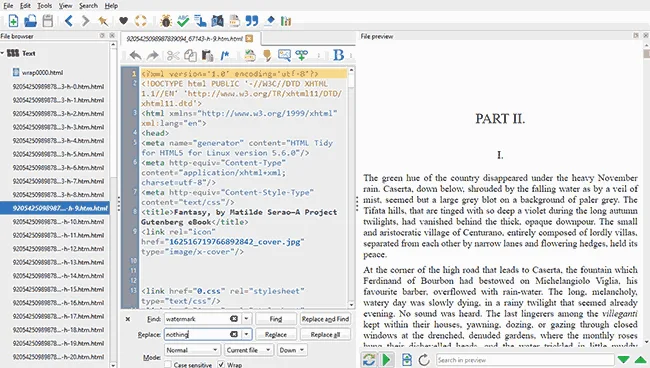650x368 pixels.
Task: Click the blue Bold B icon
Action: (339, 55)
